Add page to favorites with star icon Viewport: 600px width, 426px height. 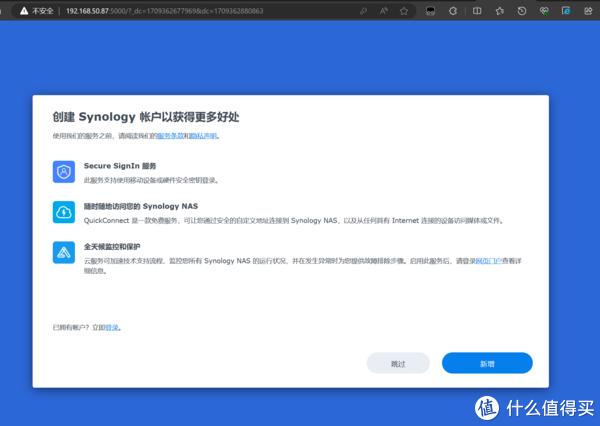(404, 11)
